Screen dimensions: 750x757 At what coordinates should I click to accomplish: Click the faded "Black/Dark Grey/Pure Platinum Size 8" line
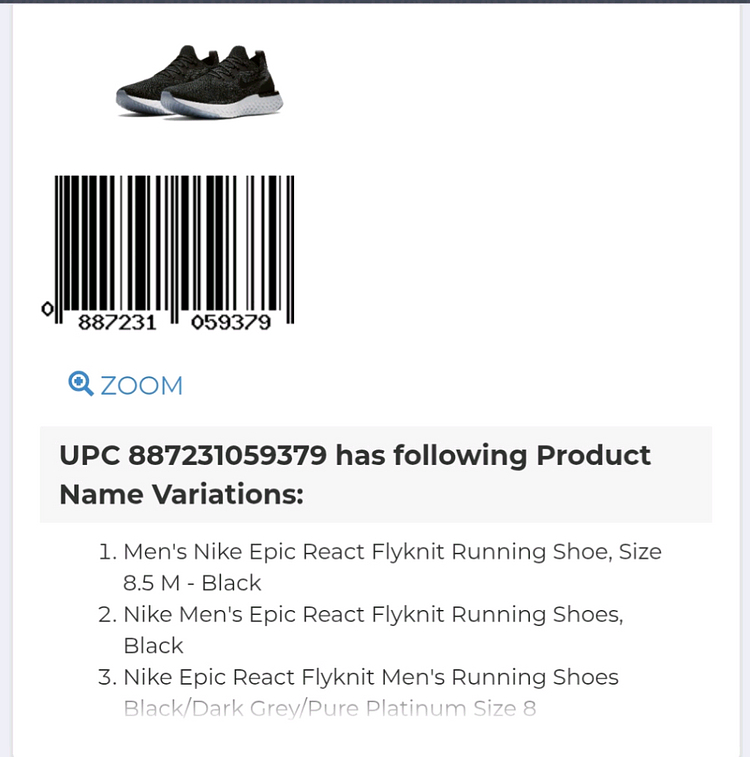(x=330, y=709)
